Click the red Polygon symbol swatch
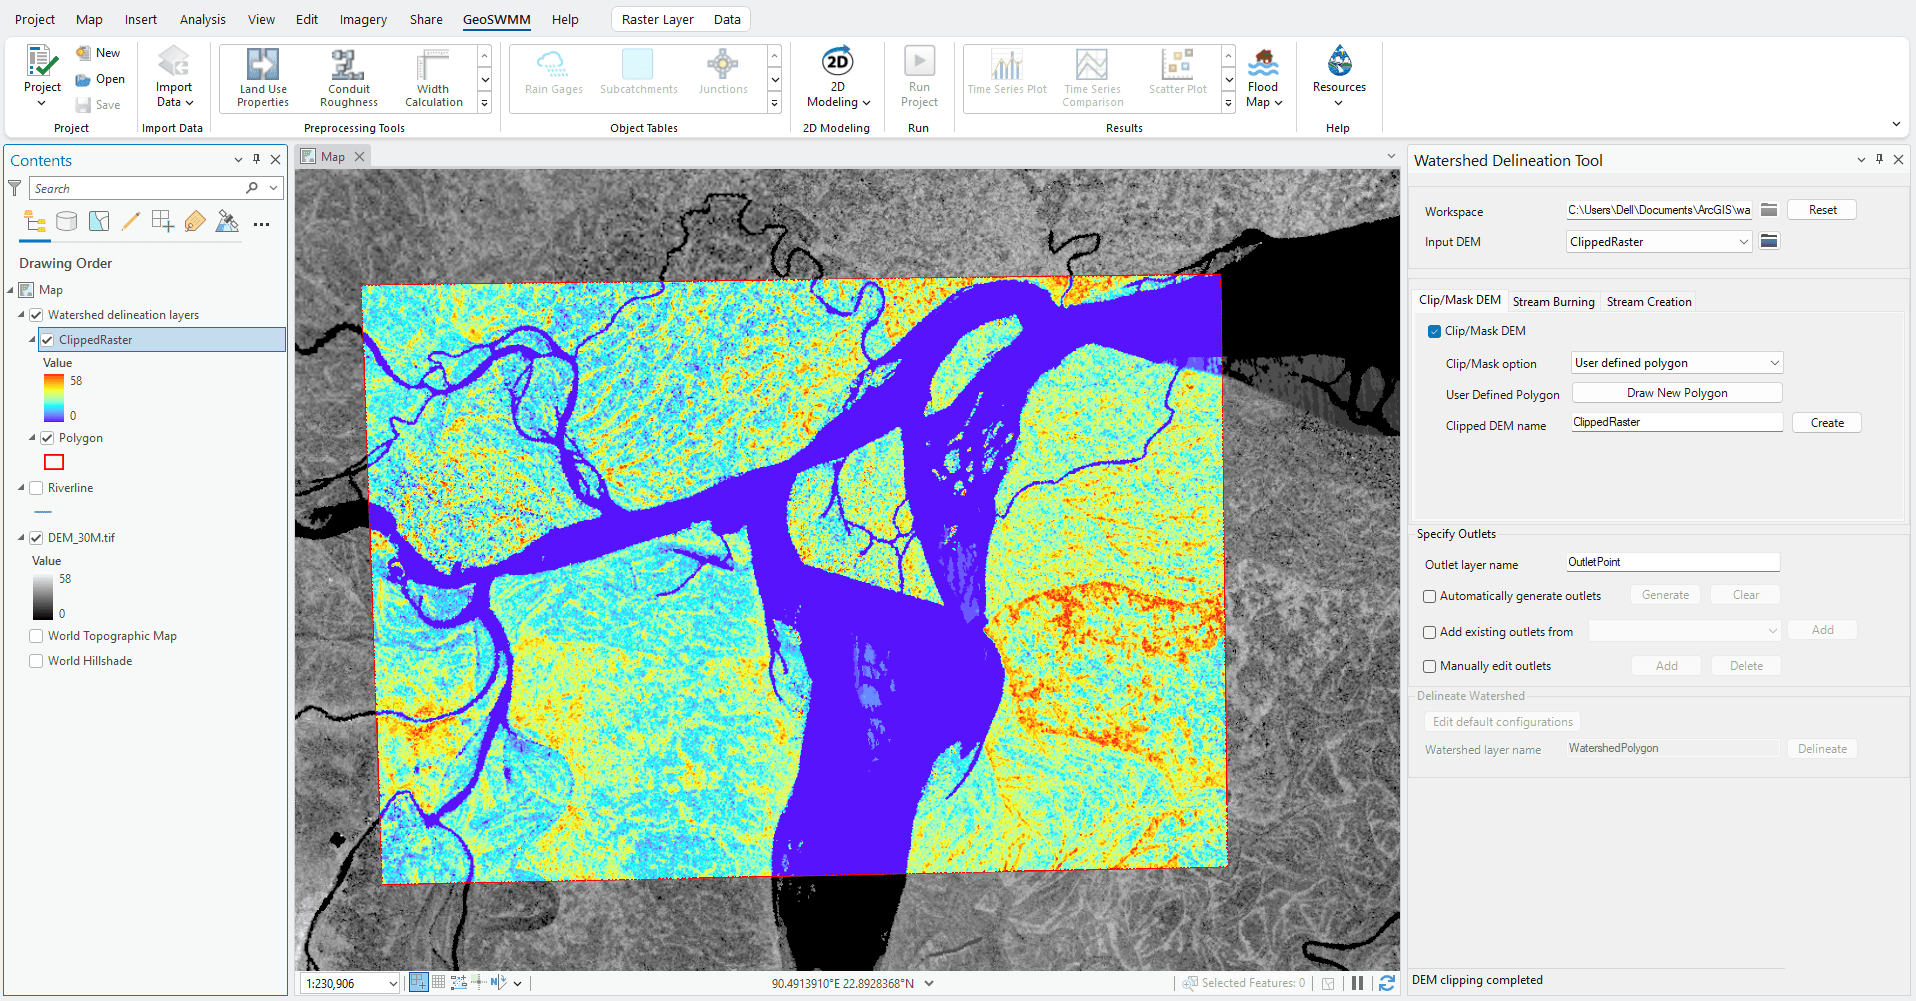 (54, 462)
